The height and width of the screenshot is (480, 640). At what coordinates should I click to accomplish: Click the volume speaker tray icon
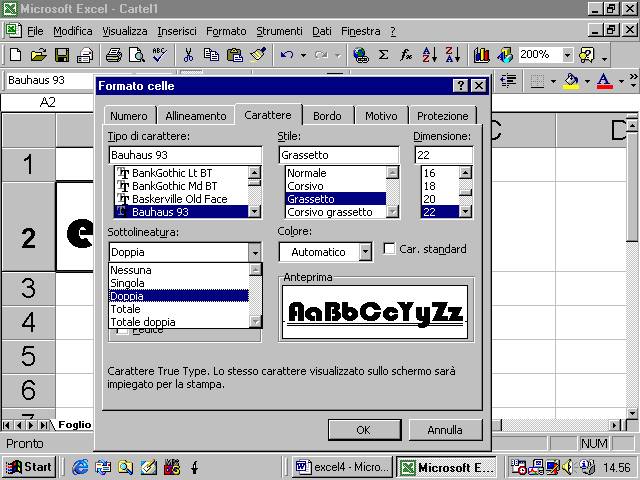pyautogui.click(x=567, y=467)
